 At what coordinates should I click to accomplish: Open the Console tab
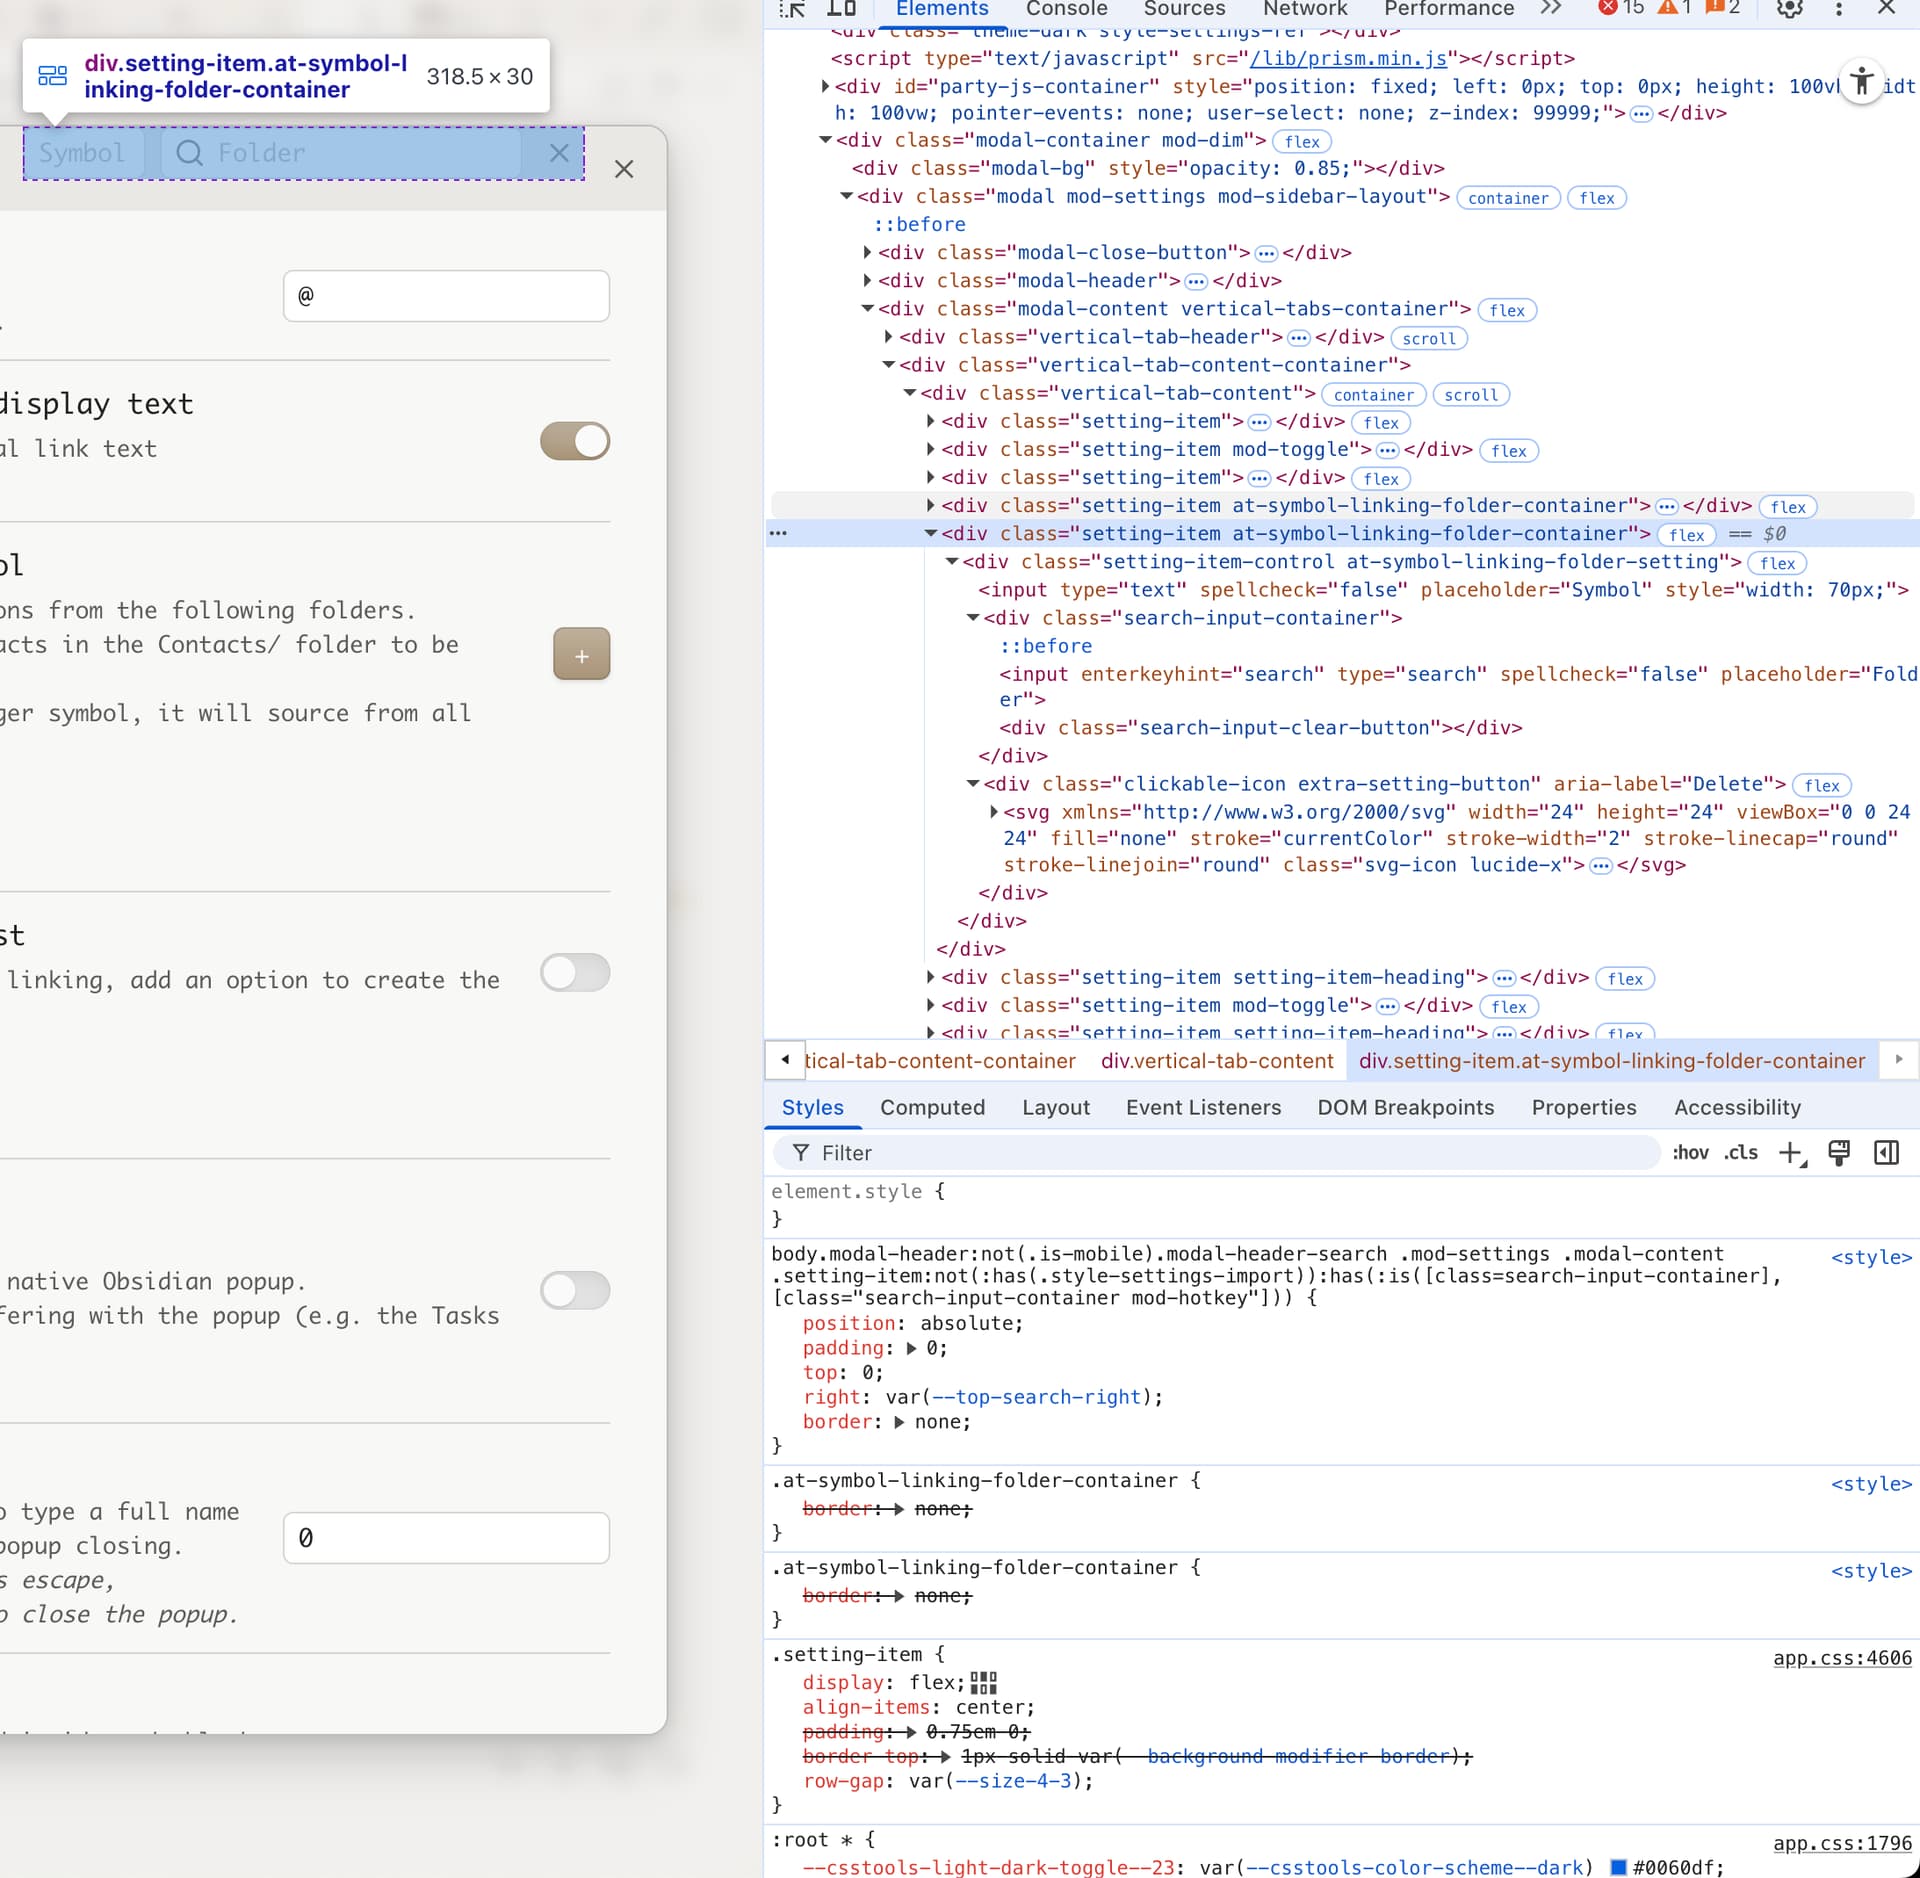1066,9
